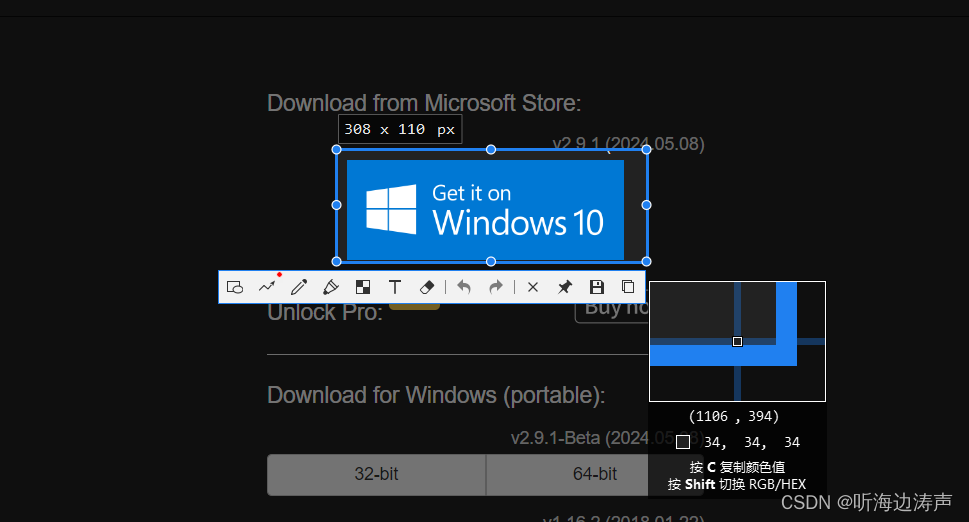The width and height of the screenshot is (969, 522).
Task: Redo the annotation
Action: tap(496, 287)
